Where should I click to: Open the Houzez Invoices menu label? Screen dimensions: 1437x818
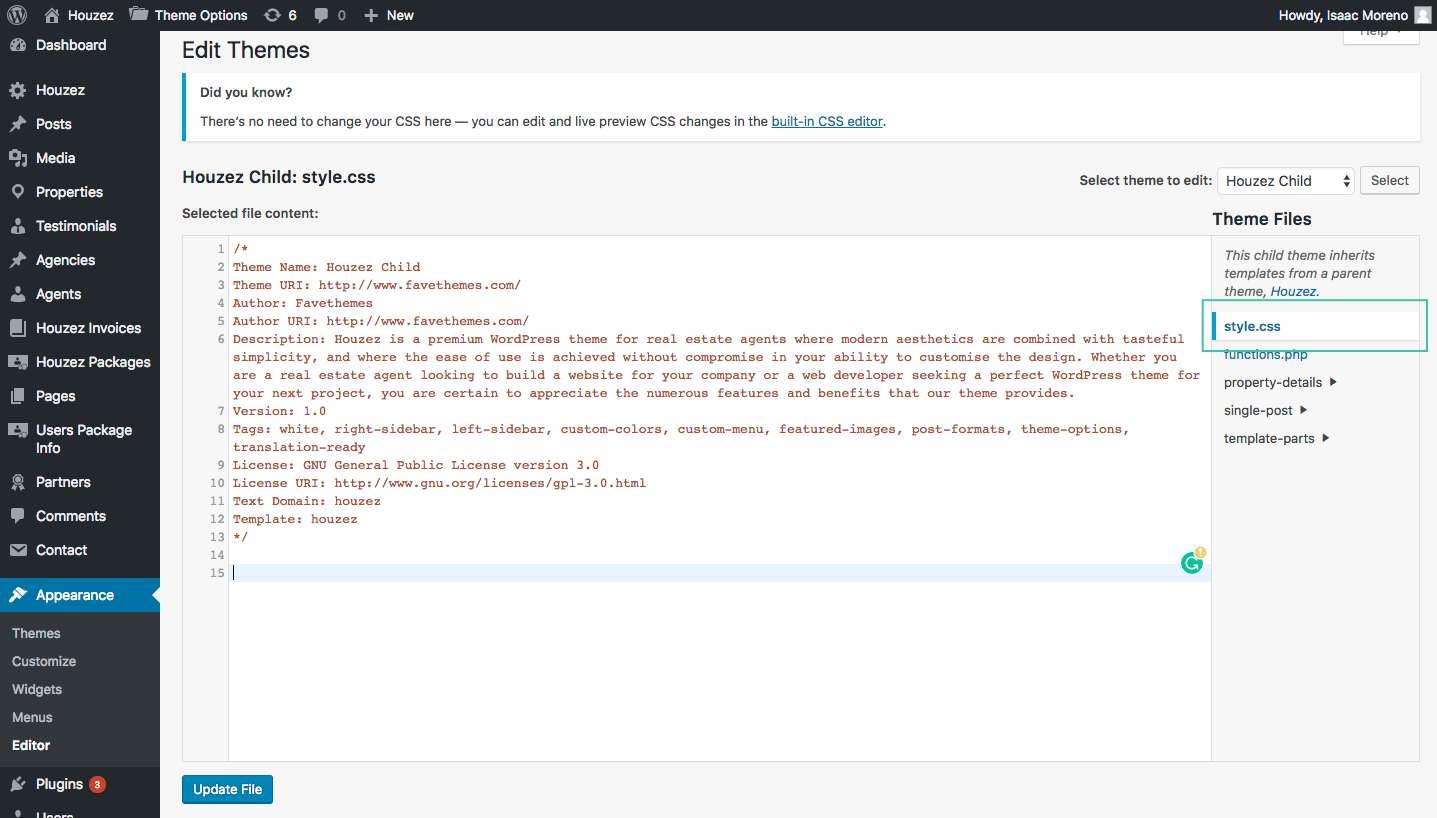coord(88,328)
